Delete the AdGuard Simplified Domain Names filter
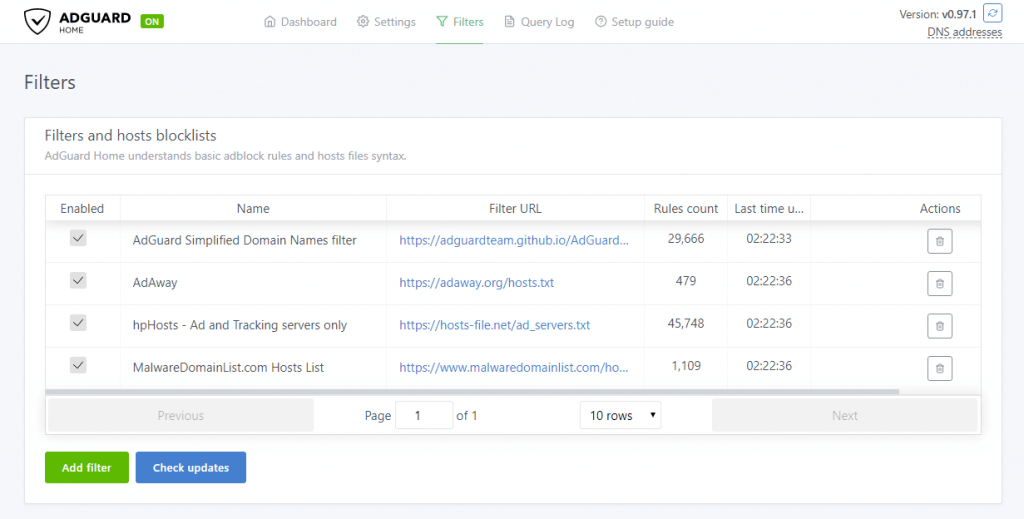 coord(940,242)
